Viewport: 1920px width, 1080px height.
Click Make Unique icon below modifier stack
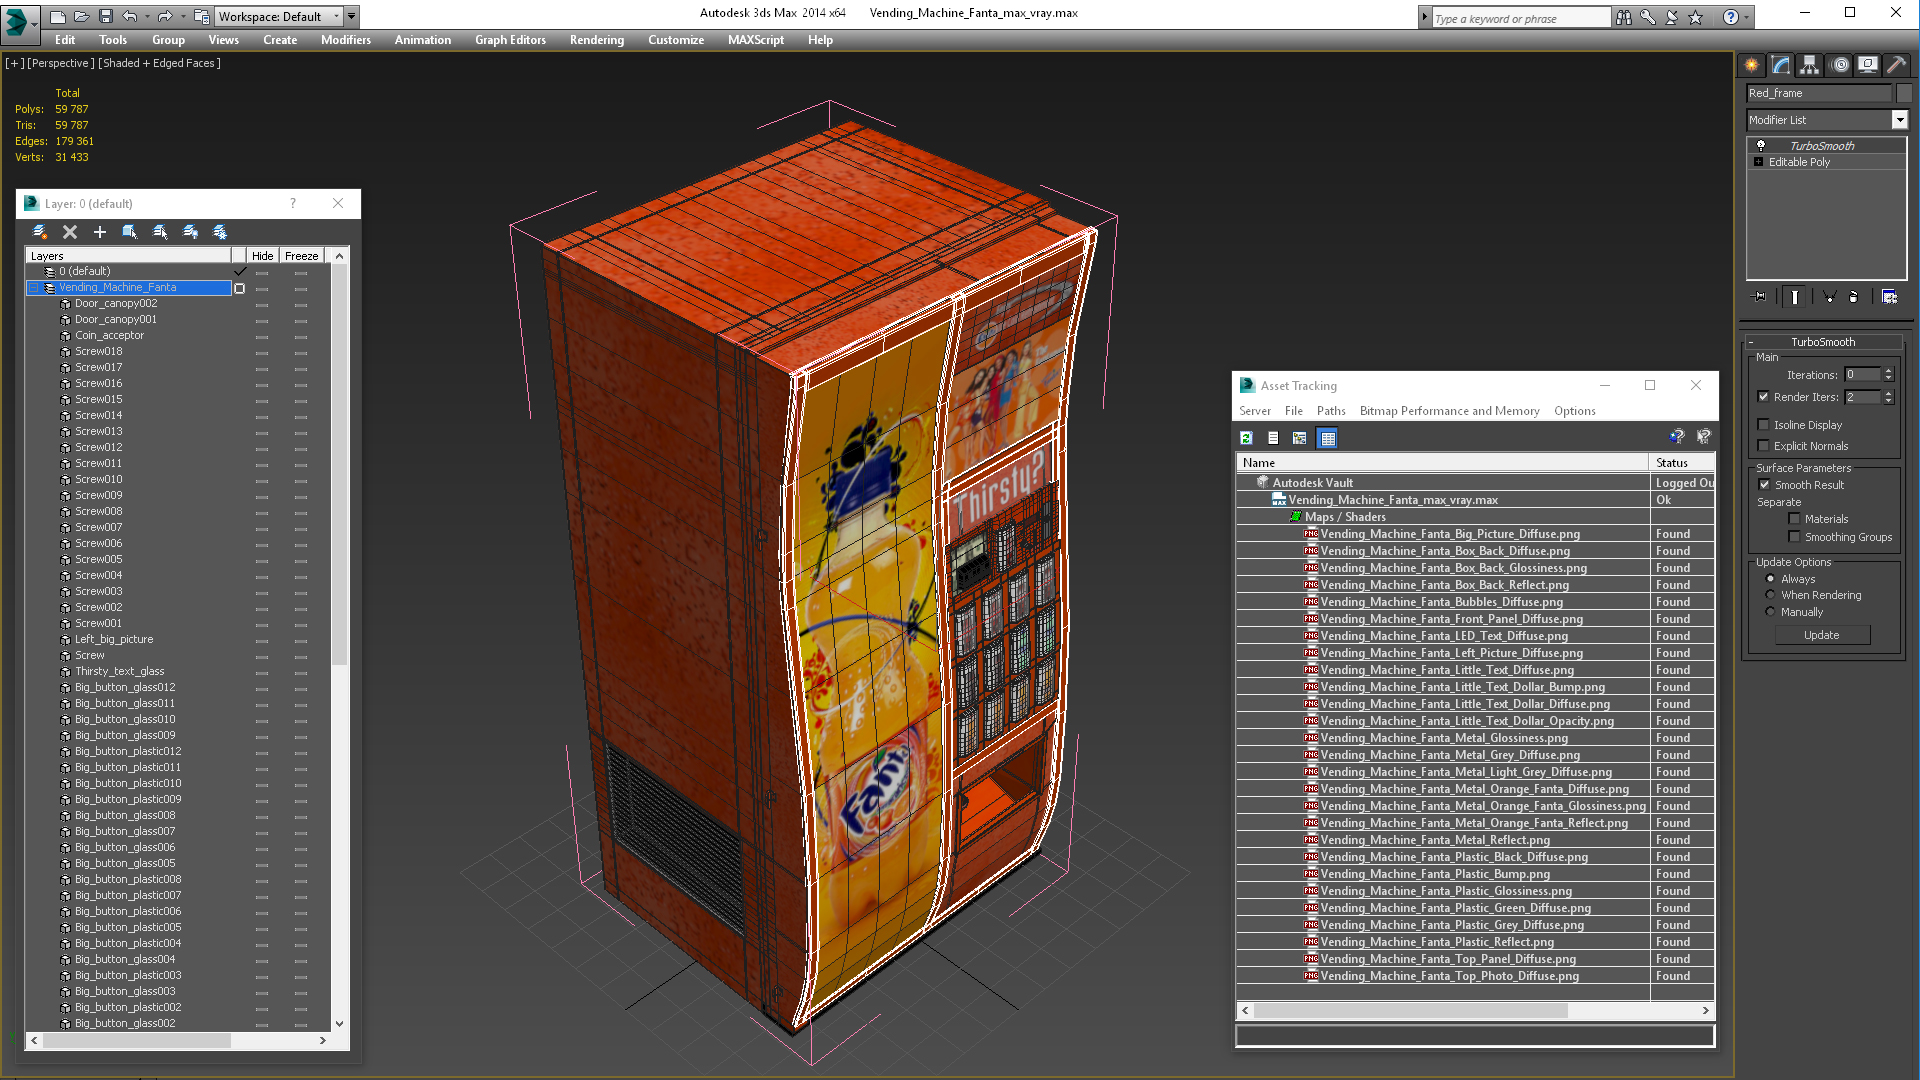[1829, 297]
